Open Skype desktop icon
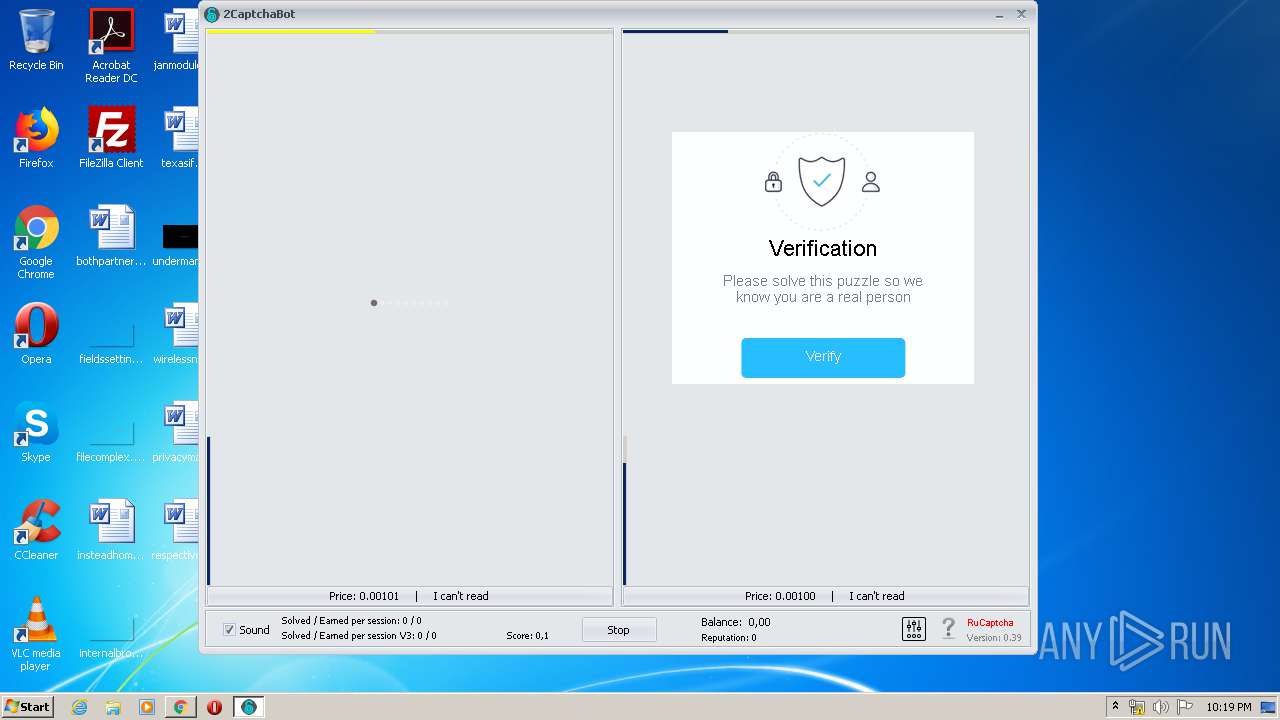Screen dimensions: 1280x720 point(36,432)
